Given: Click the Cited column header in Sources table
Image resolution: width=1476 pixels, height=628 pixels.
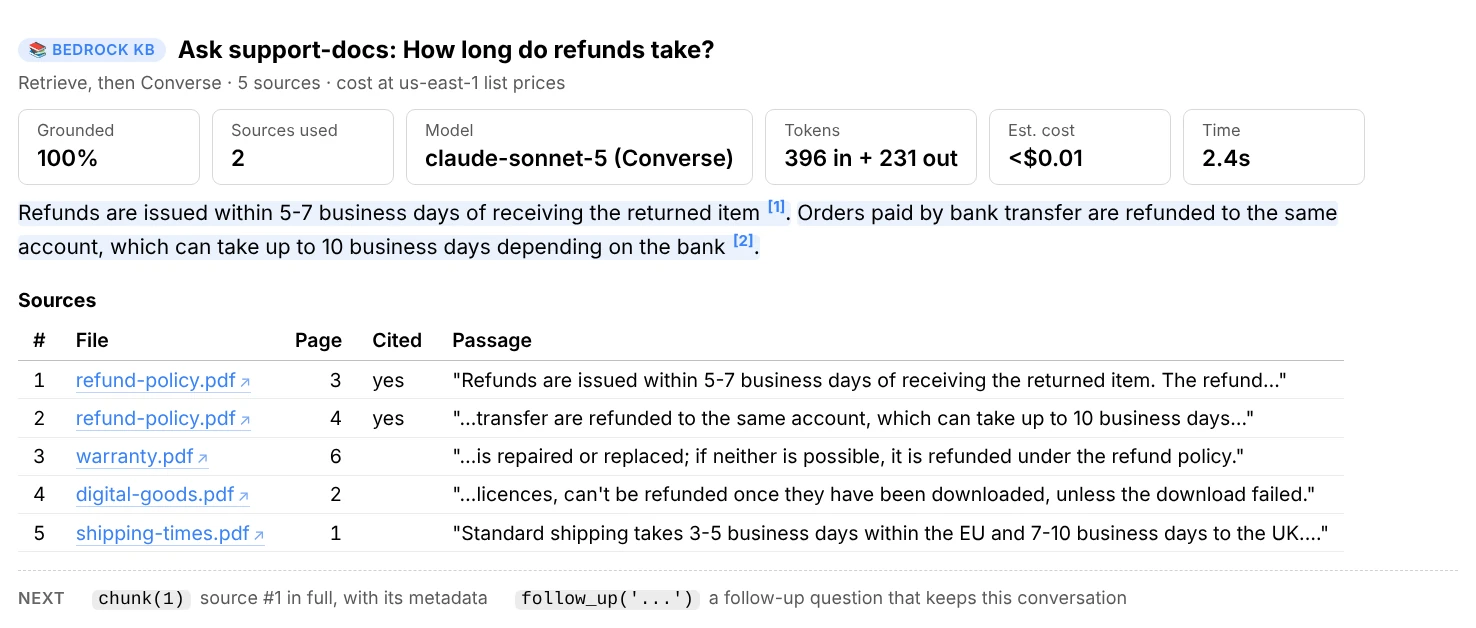Looking at the screenshot, I should pos(397,341).
